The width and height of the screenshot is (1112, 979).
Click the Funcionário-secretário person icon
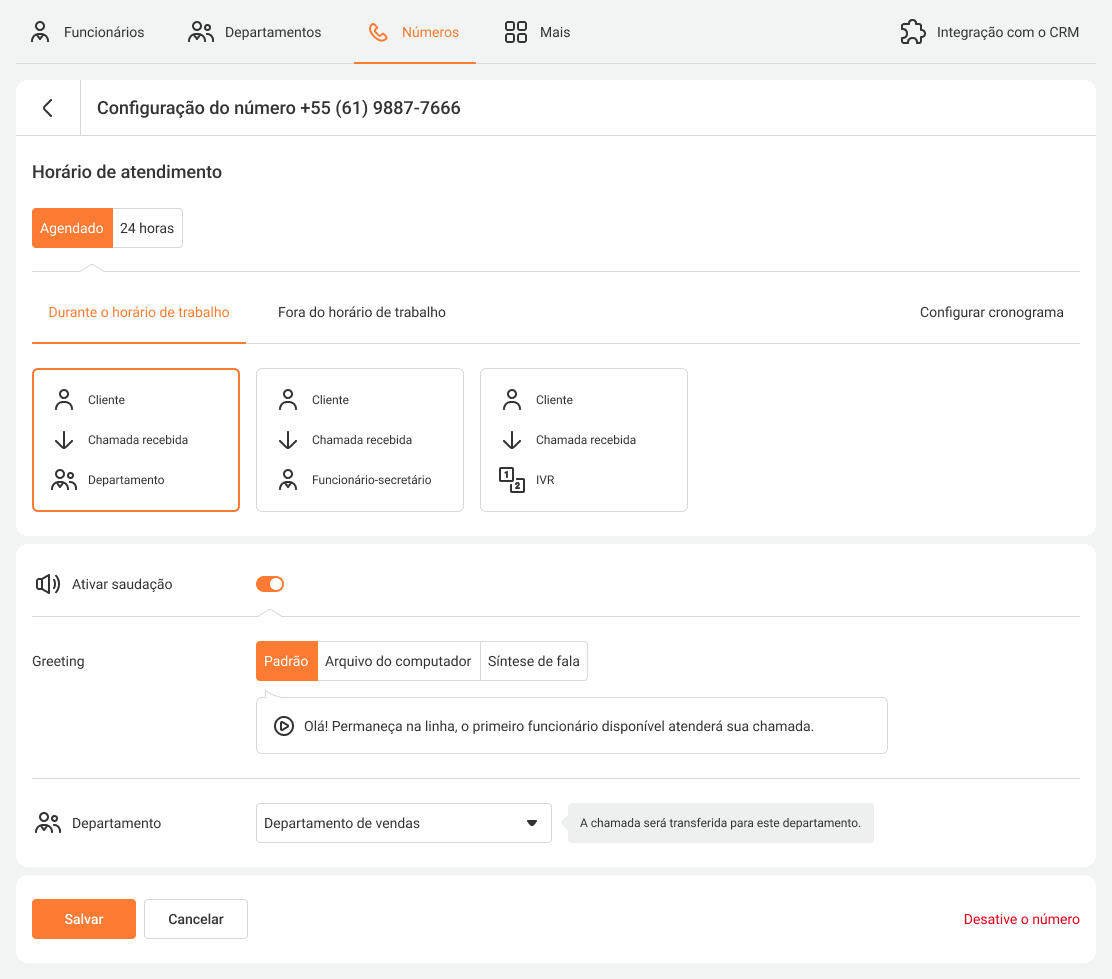click(x=288, y=480)
